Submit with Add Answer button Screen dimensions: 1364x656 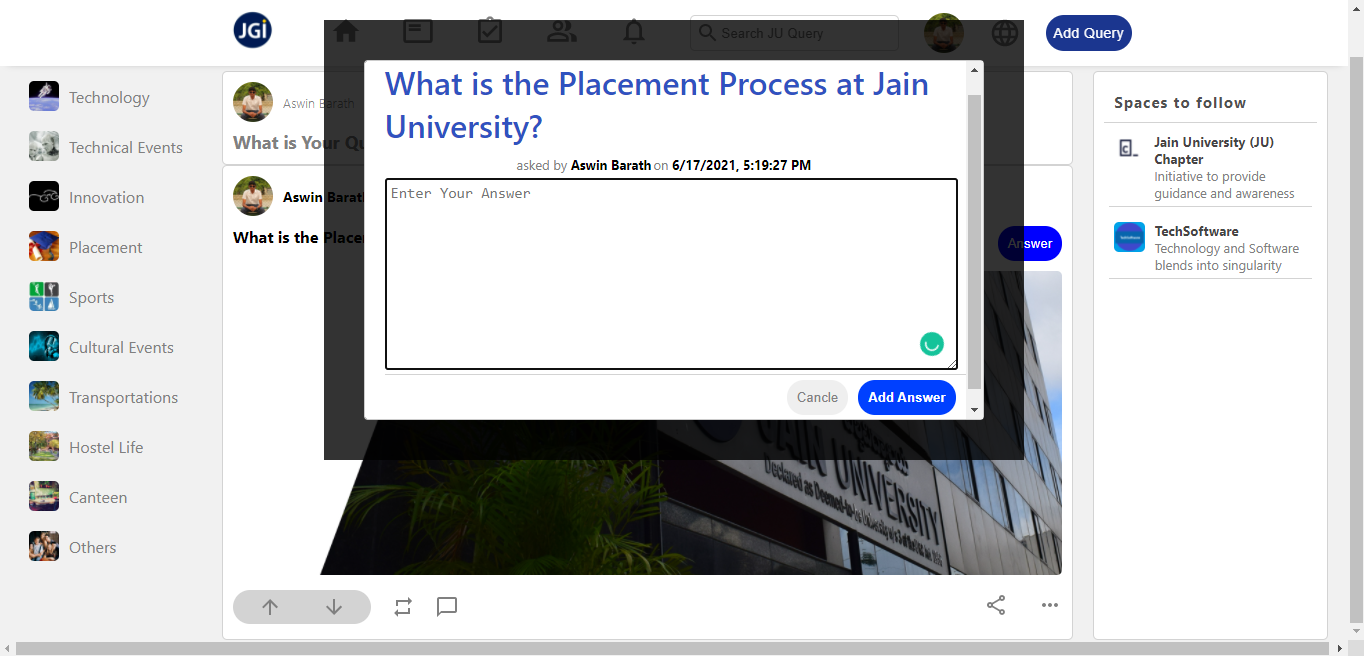[907, 397]
